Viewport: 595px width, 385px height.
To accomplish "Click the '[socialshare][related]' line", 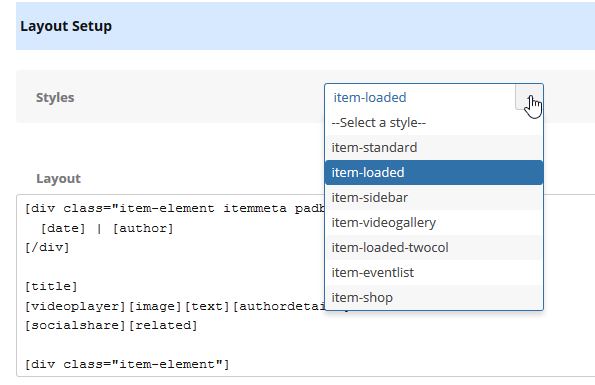I will click(111, 325).
